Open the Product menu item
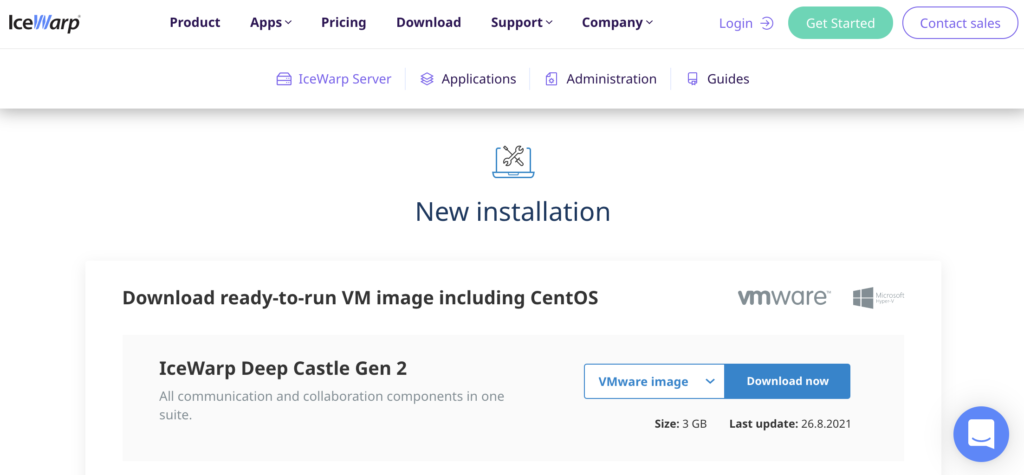 pyautogui.click(x=195, y=22)
